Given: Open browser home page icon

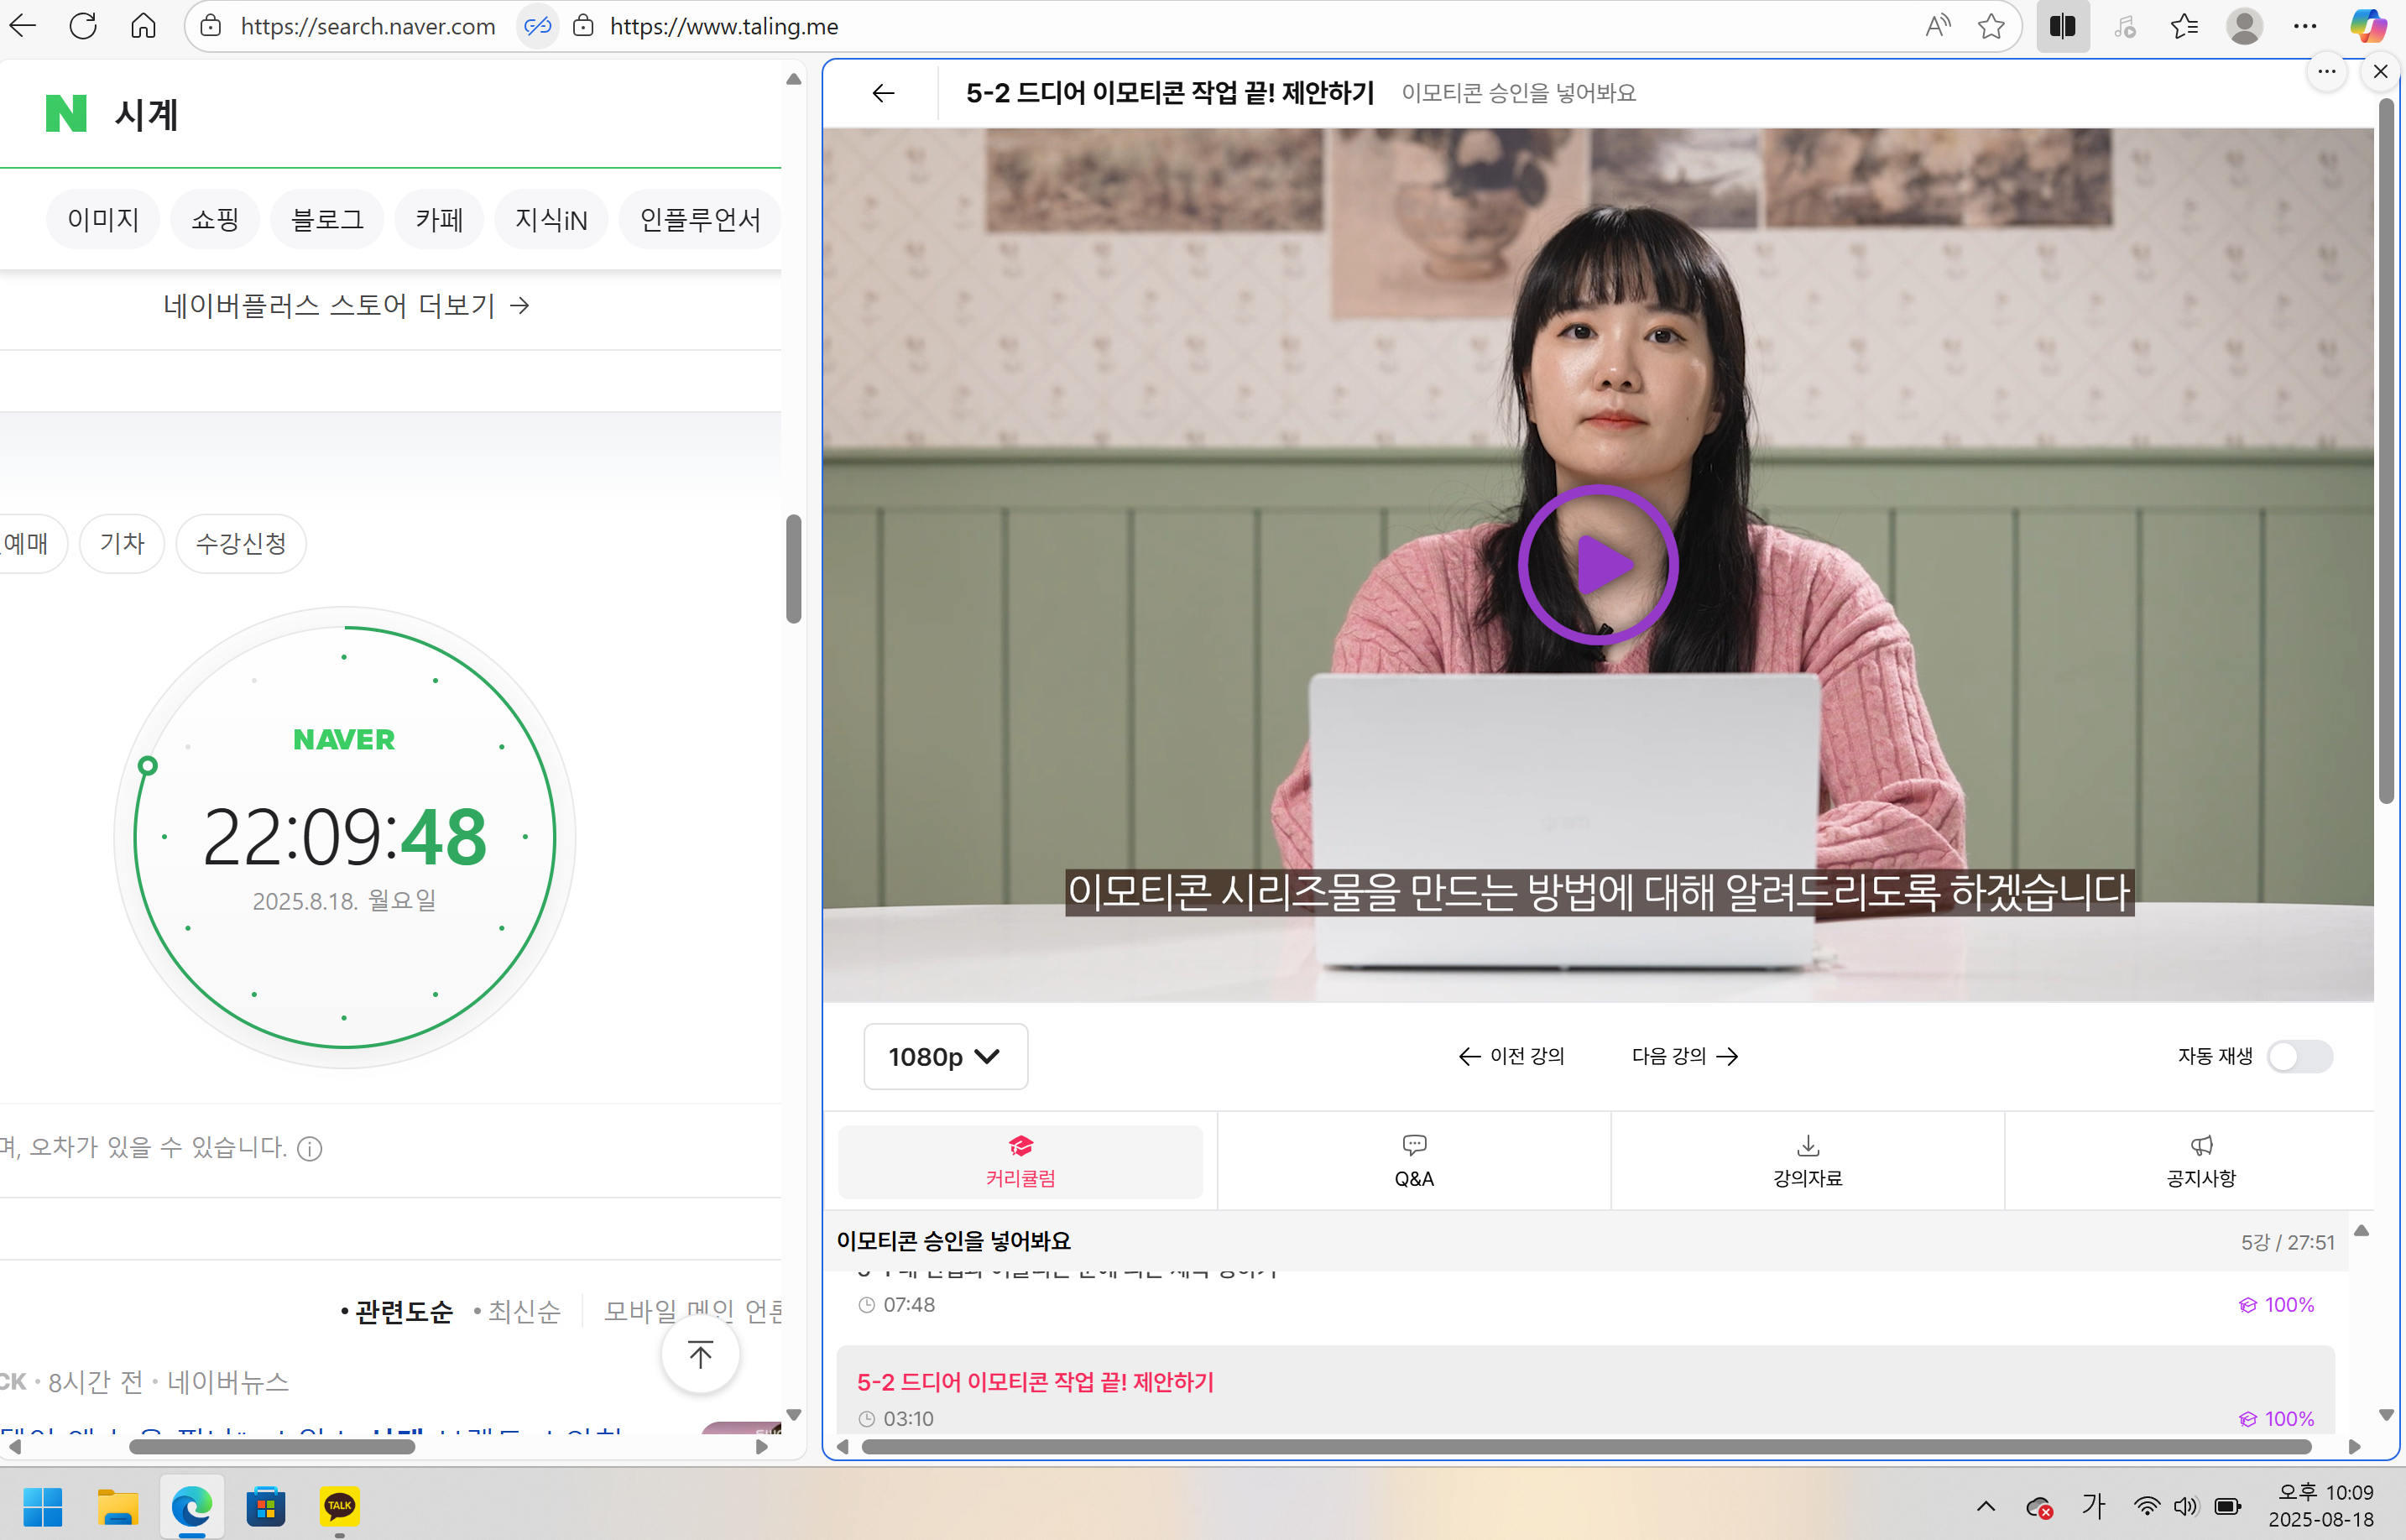Looking at the screenshot, I should (x=143, y=26).
